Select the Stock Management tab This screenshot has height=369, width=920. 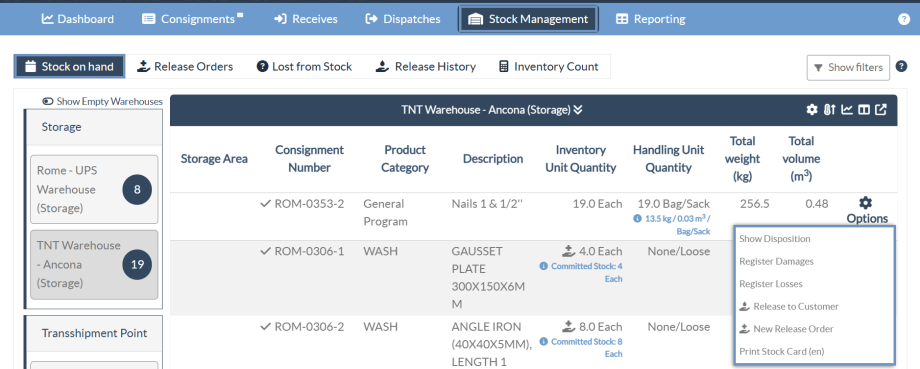[x=528, y=19]
